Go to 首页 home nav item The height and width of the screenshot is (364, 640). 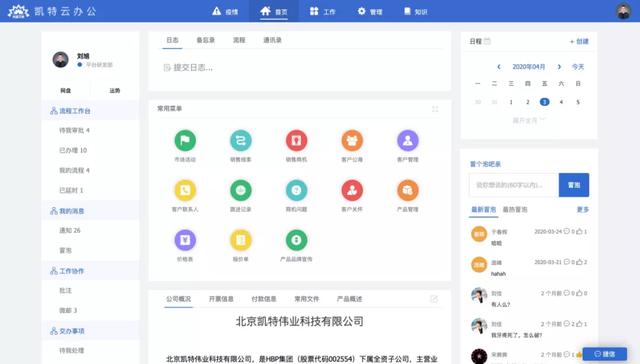tap(274, 11)
